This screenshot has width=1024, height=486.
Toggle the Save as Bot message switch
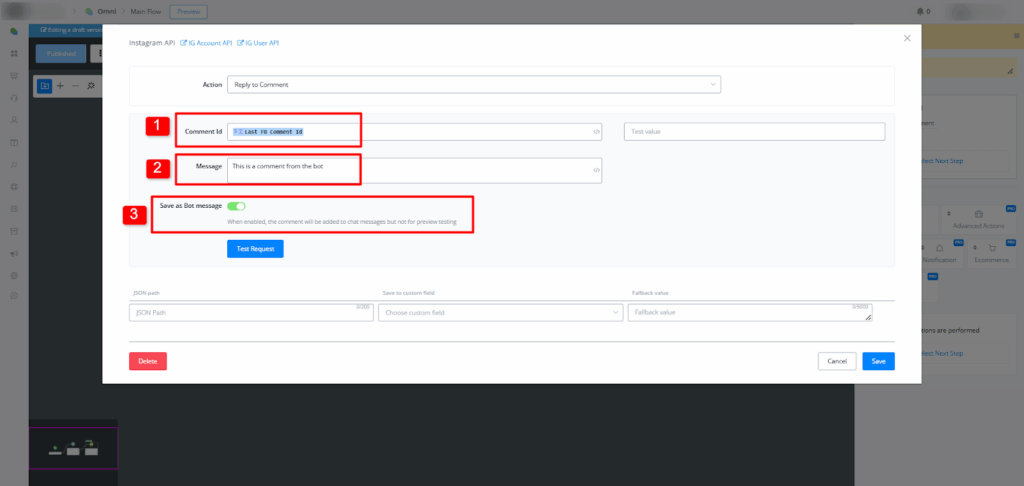pos(236,206)
